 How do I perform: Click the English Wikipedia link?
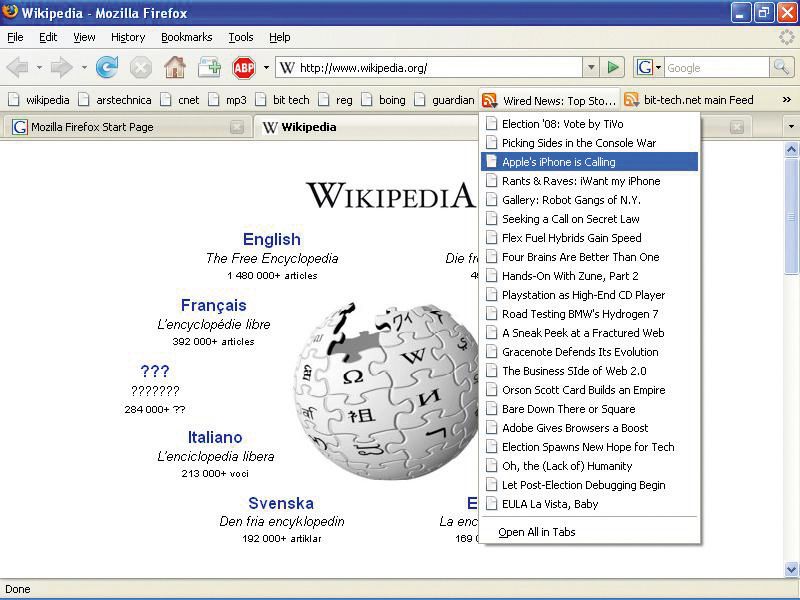[x=272, y=239]
